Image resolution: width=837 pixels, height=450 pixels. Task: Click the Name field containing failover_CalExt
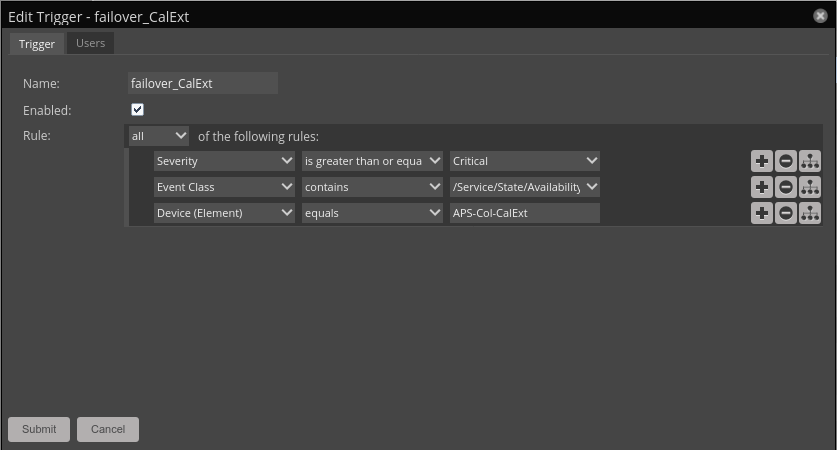202,84
